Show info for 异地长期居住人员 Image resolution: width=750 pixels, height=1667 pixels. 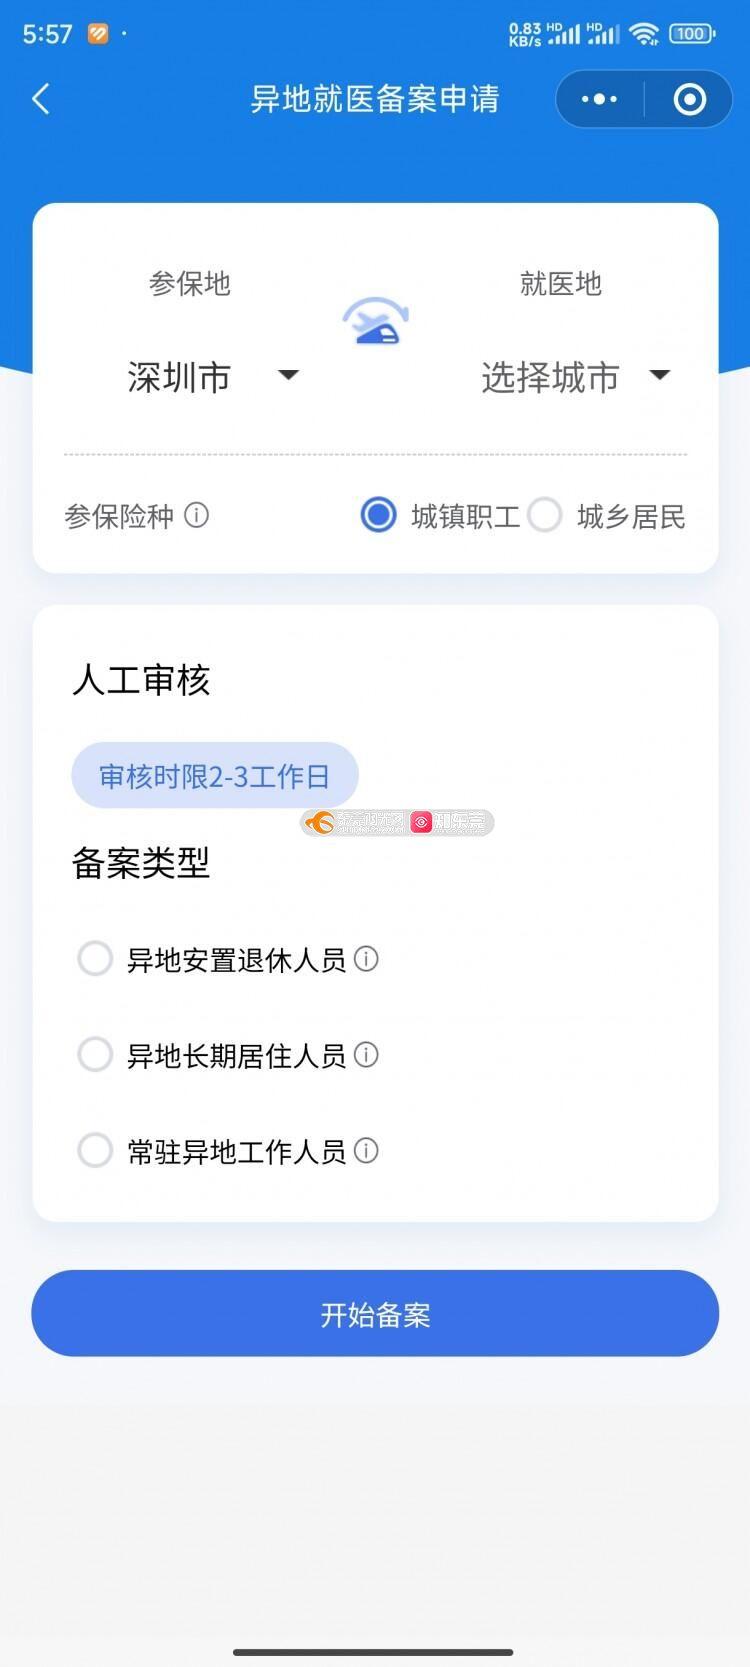[x=367, y=1055]
